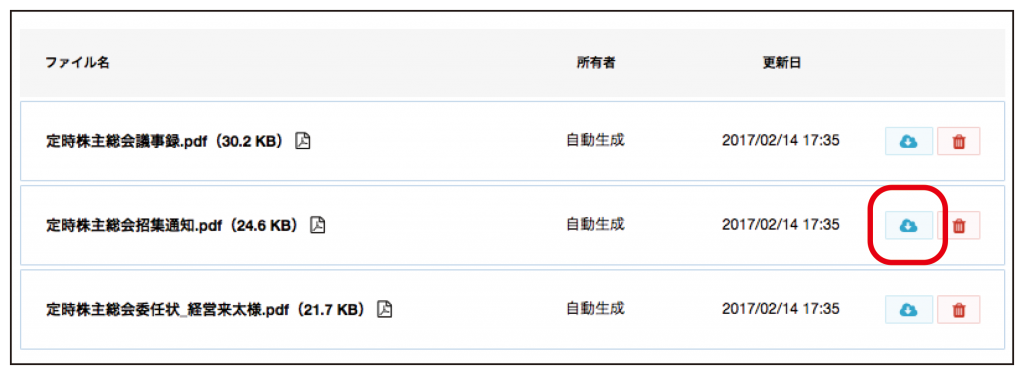The width and height of the screenshot is (1024, 375).
Task: Delete 定時株主総会委任状_経営来太様.pdf using trash icon
Action: pyautogui.click(x=959, y=309)
